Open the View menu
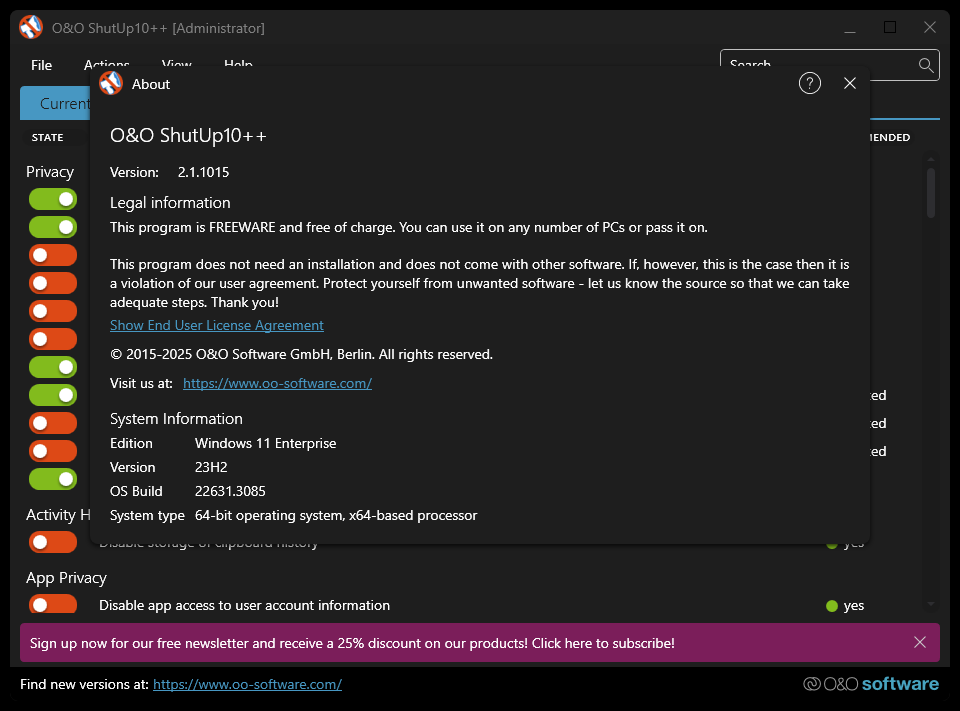The width and height of the screenshot is (960, 711). click(x=176, y=65)
